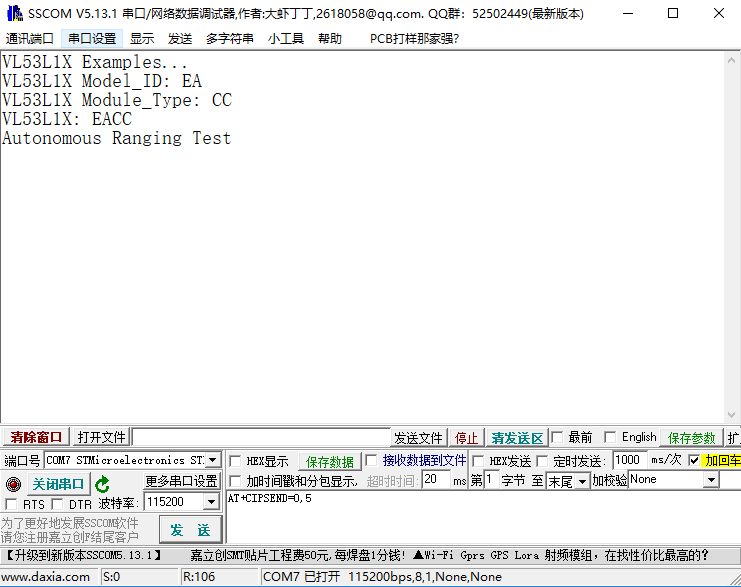Open the 通讯端口 menu

(x=30, y=38)
